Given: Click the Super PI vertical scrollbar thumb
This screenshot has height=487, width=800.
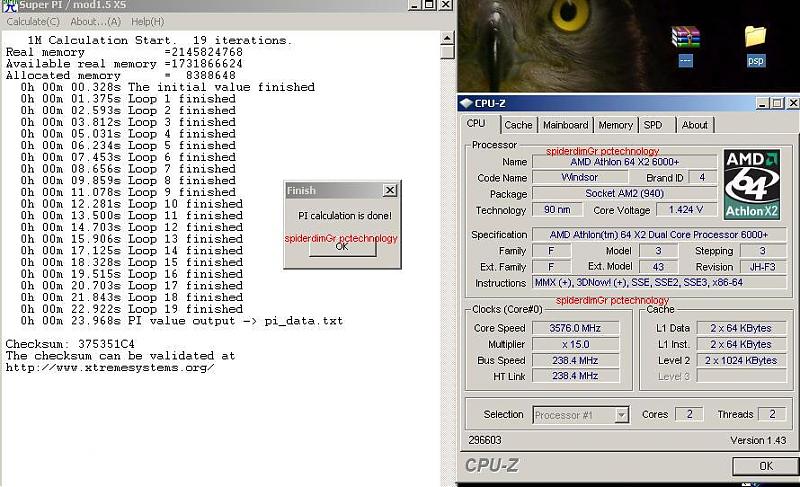Looking at the screenshot, I should click(447, 52).
